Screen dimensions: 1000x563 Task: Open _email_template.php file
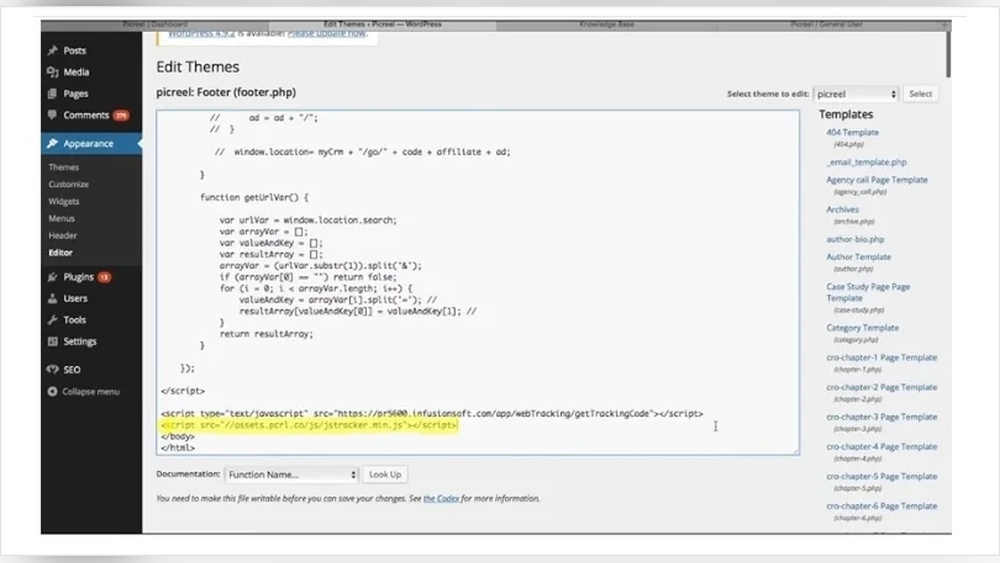click(x=867, y=163)
